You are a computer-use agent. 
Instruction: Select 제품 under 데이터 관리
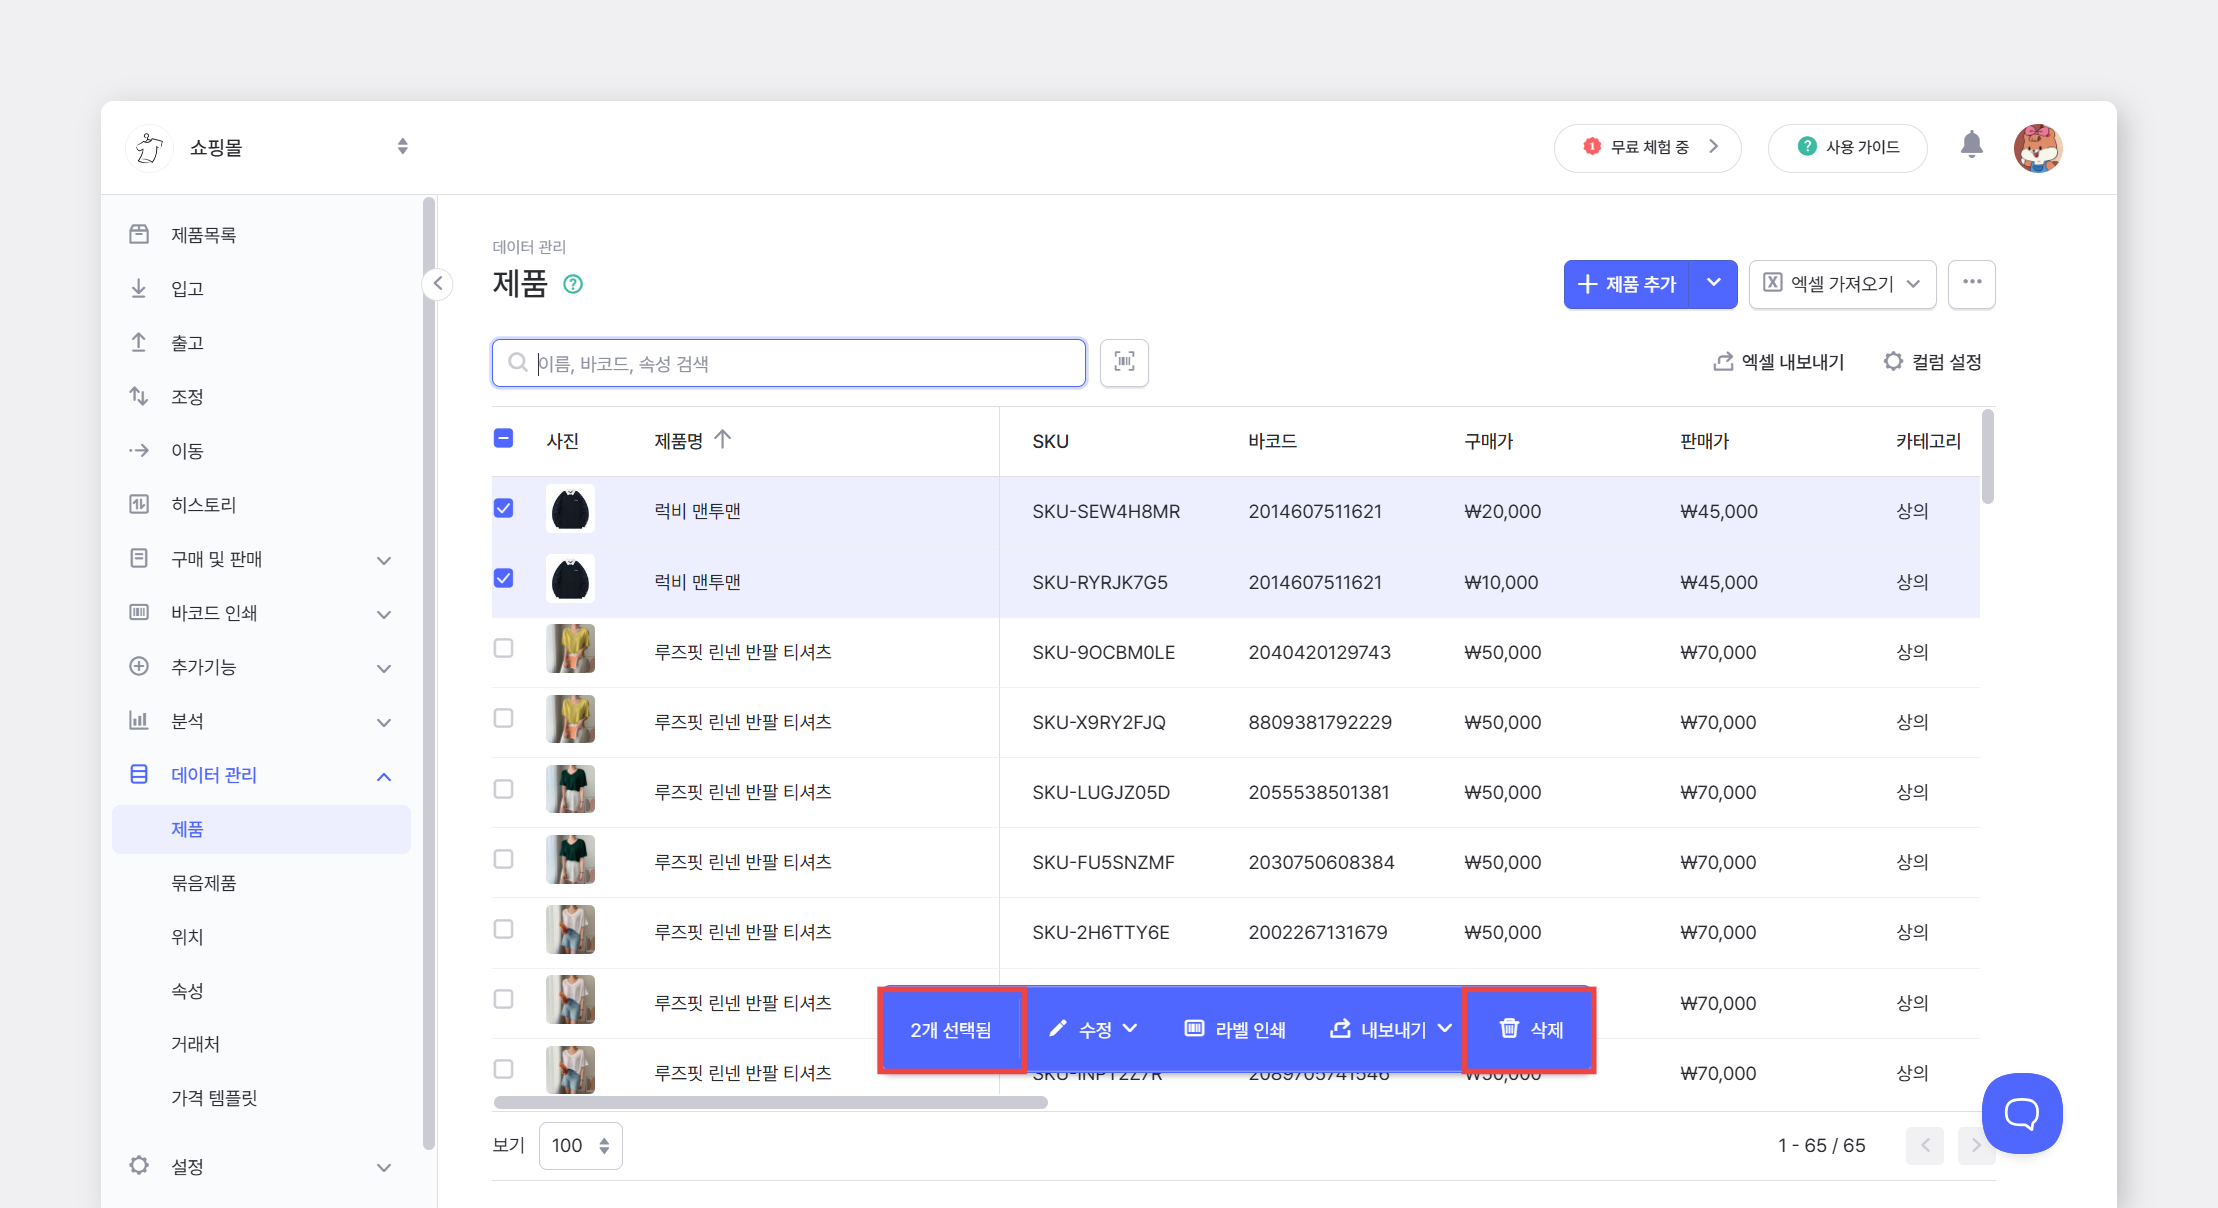point(262,829)
